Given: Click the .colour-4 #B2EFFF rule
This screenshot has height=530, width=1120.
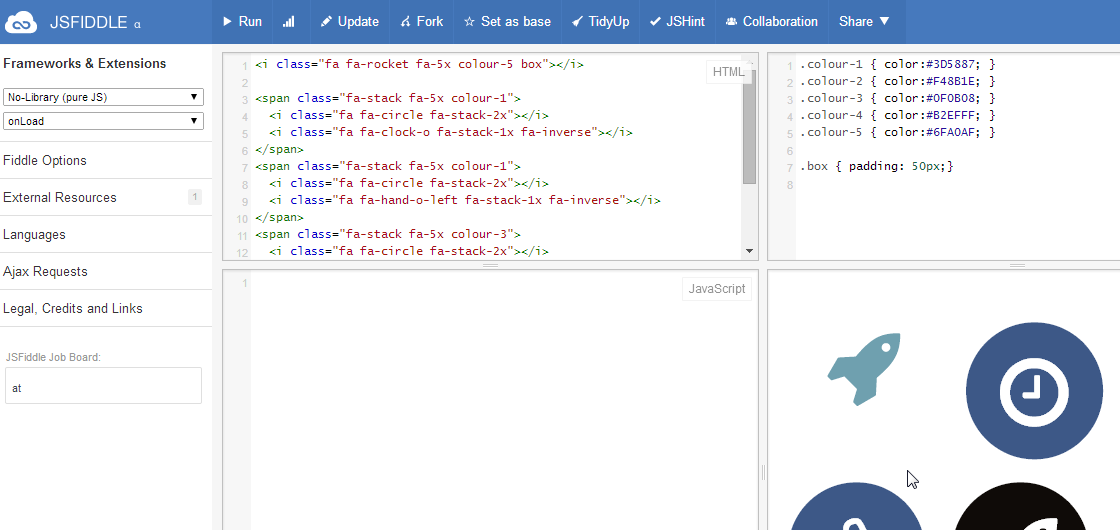Looking at the screenshot, I should point(897,115).
